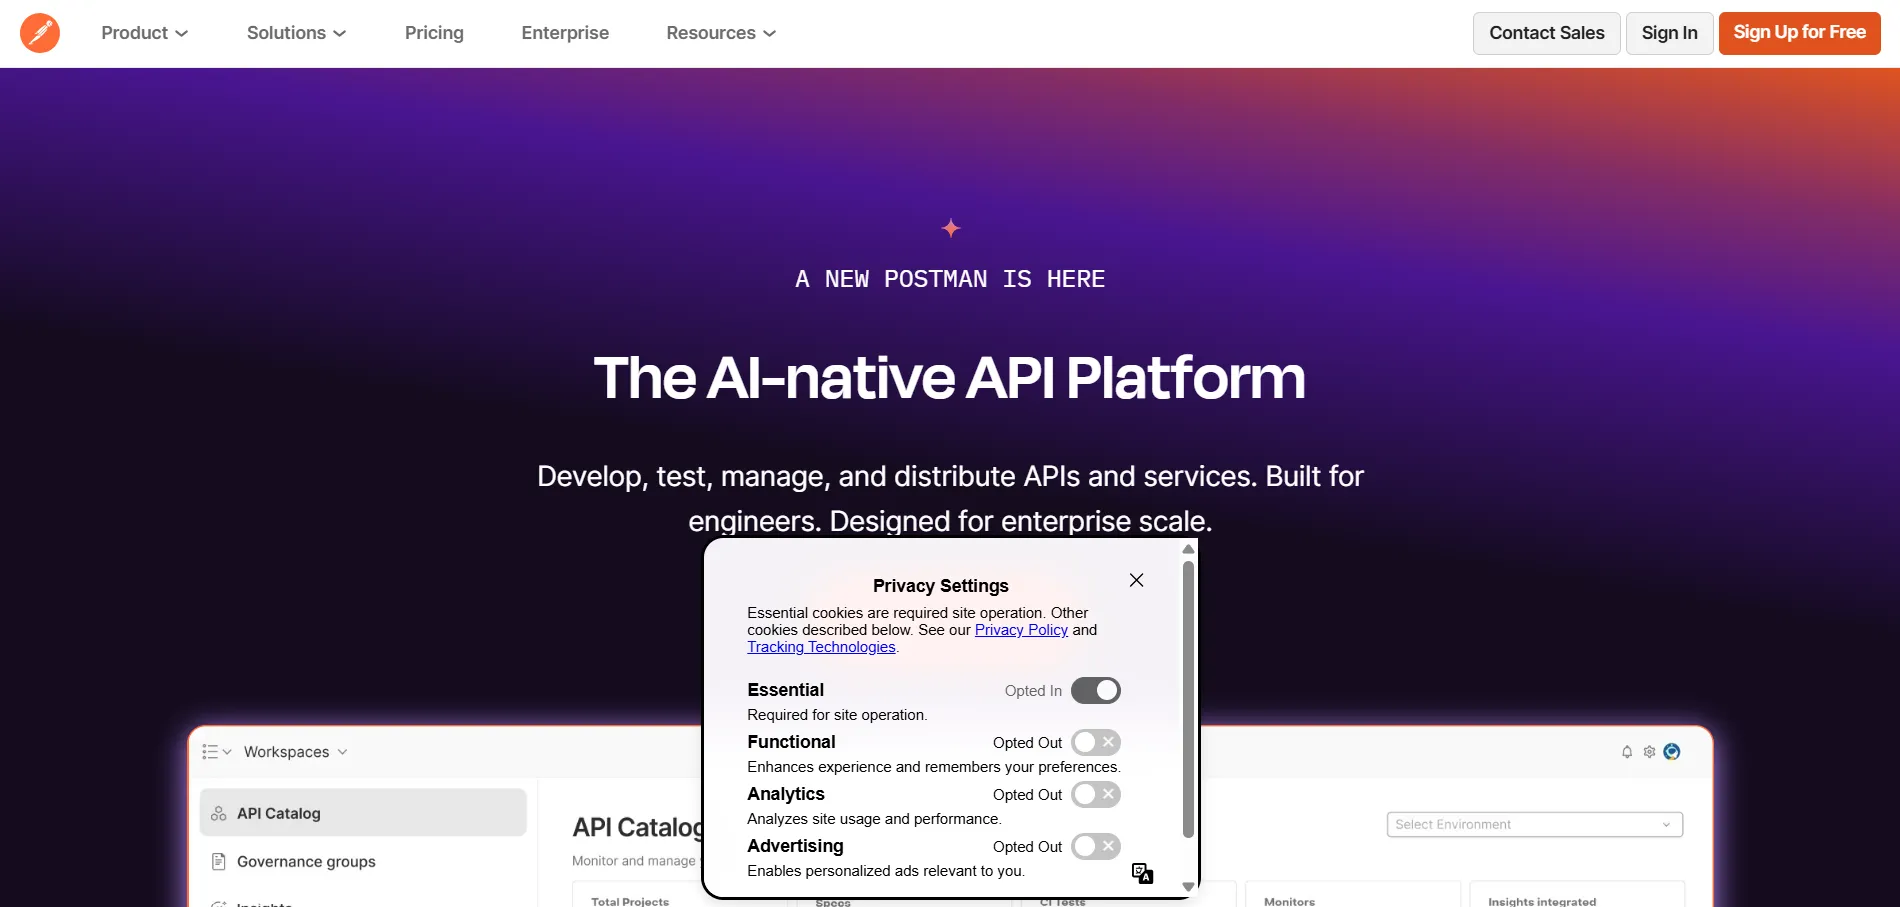The image size is (1900, 907).
Task: Open the Workspaces dropdown
Action: point(296,752)
